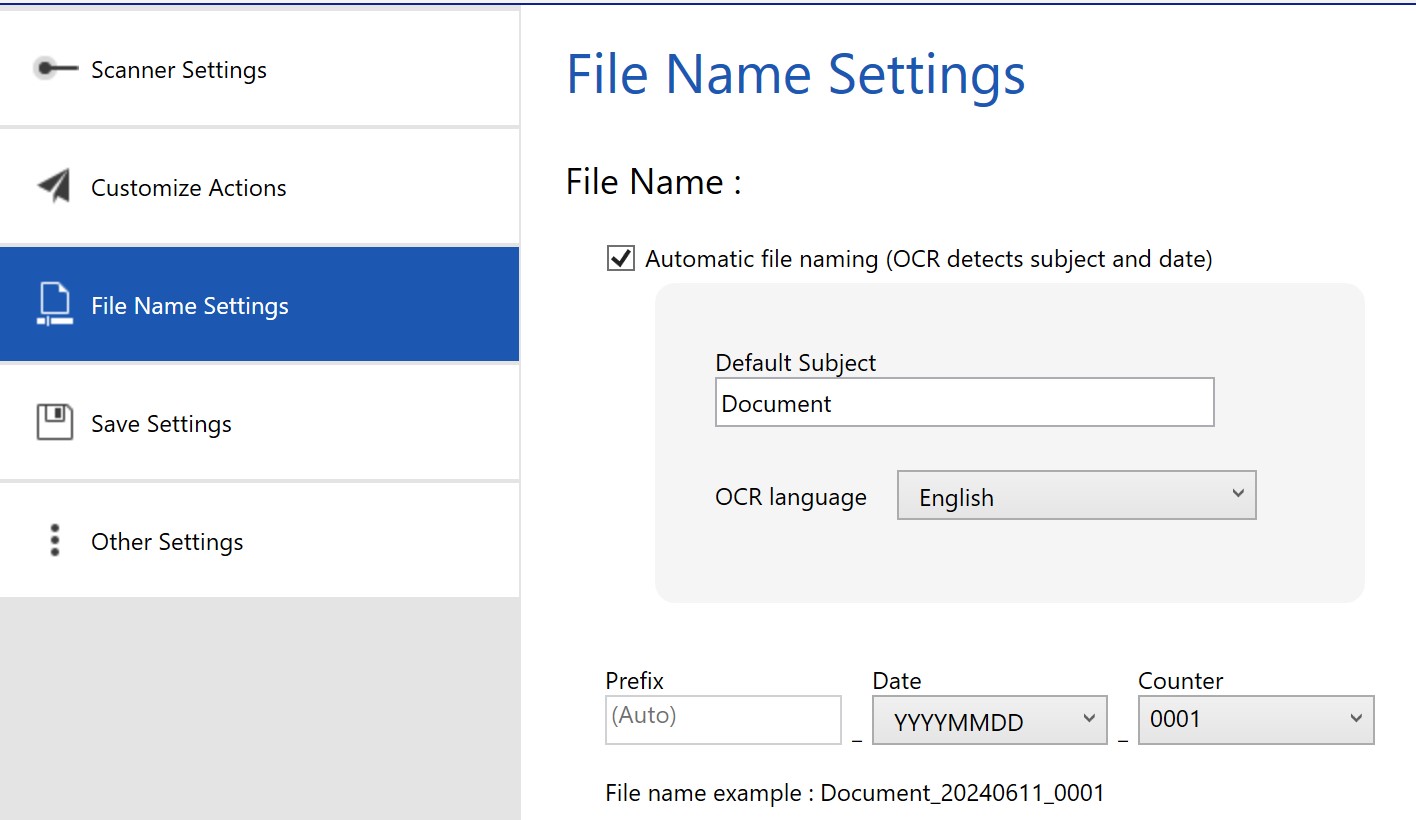1416x820 pixels.
Task: Open the Other Settings tab label
Action: 167,542
